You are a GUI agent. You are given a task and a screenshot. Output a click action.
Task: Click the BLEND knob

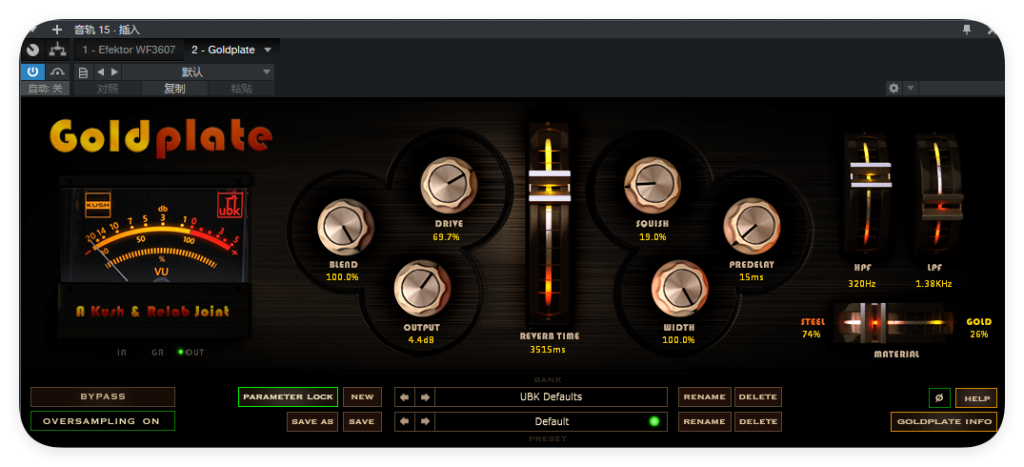(345, 227)
